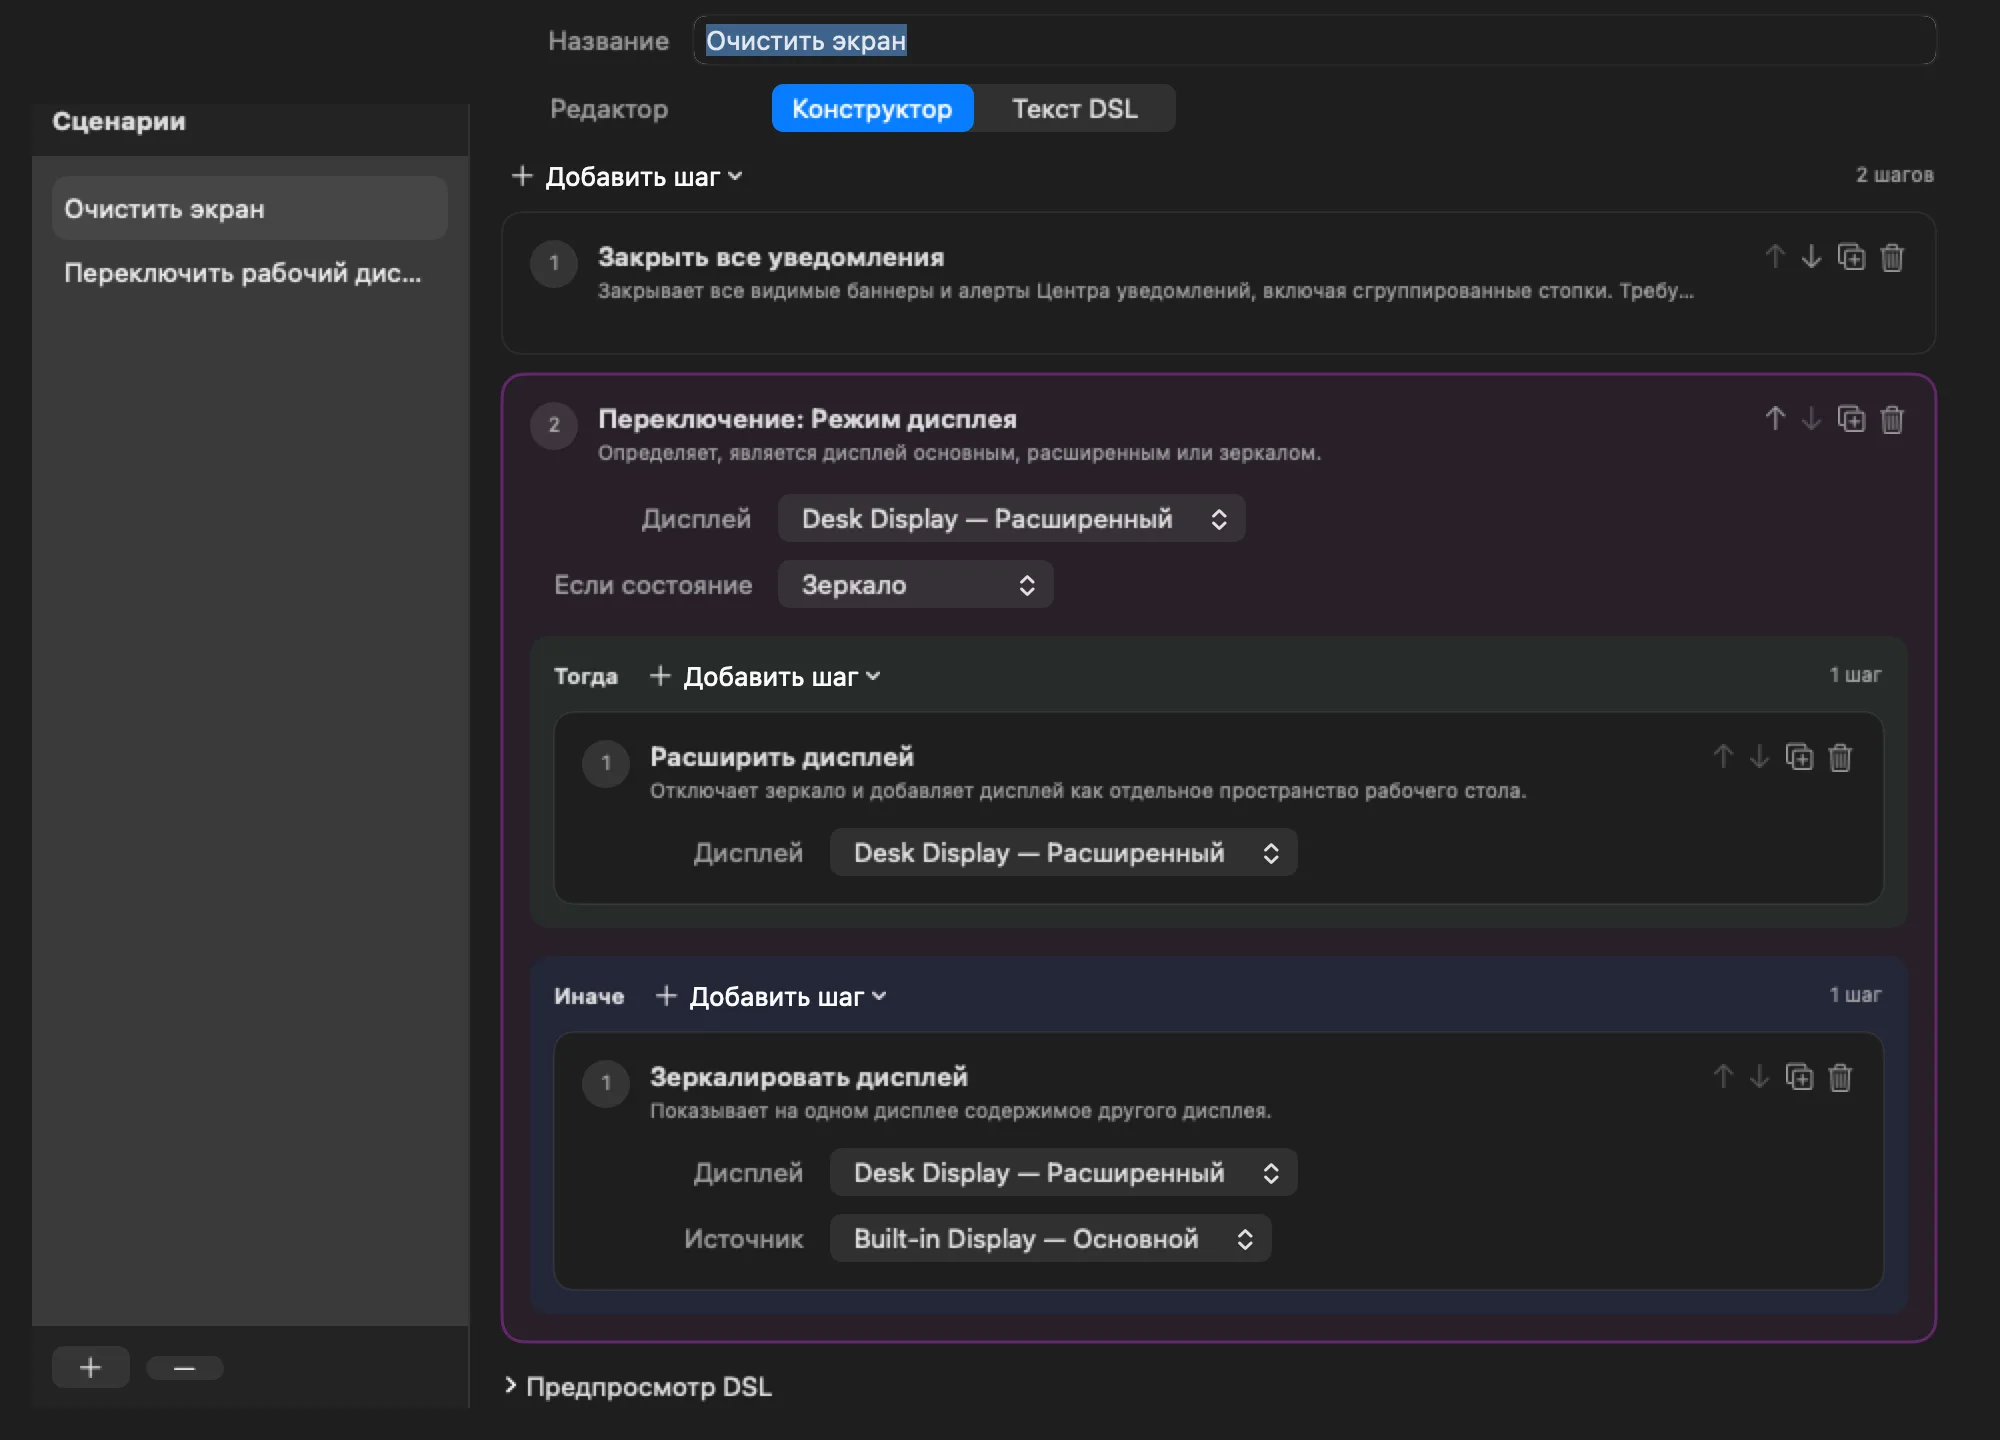Viewport: 2000px width, 1440px height.
Task: Delete 'Расширить дисплей' step
Action: coord(1840,757)
